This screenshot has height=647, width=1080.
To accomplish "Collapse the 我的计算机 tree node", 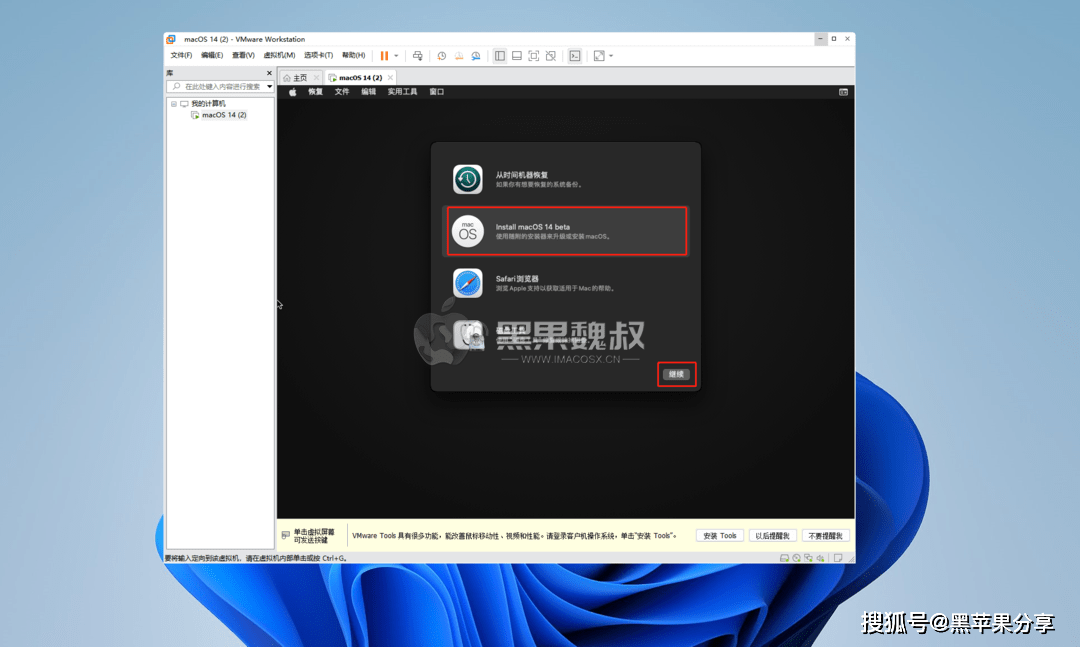I will (174, 104).
